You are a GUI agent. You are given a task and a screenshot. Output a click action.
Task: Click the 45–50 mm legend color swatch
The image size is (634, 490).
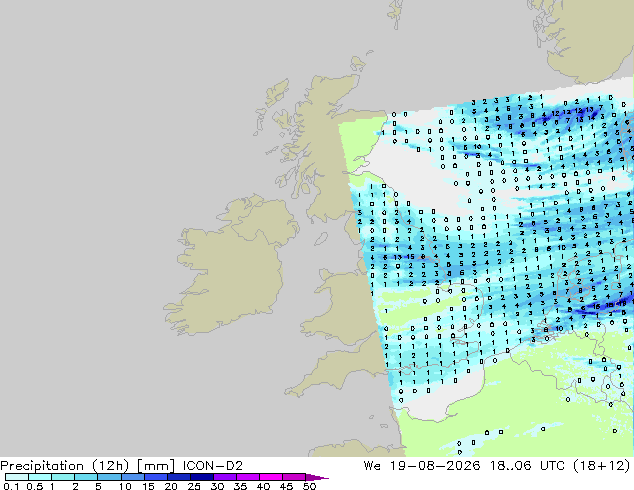(294, 477)
